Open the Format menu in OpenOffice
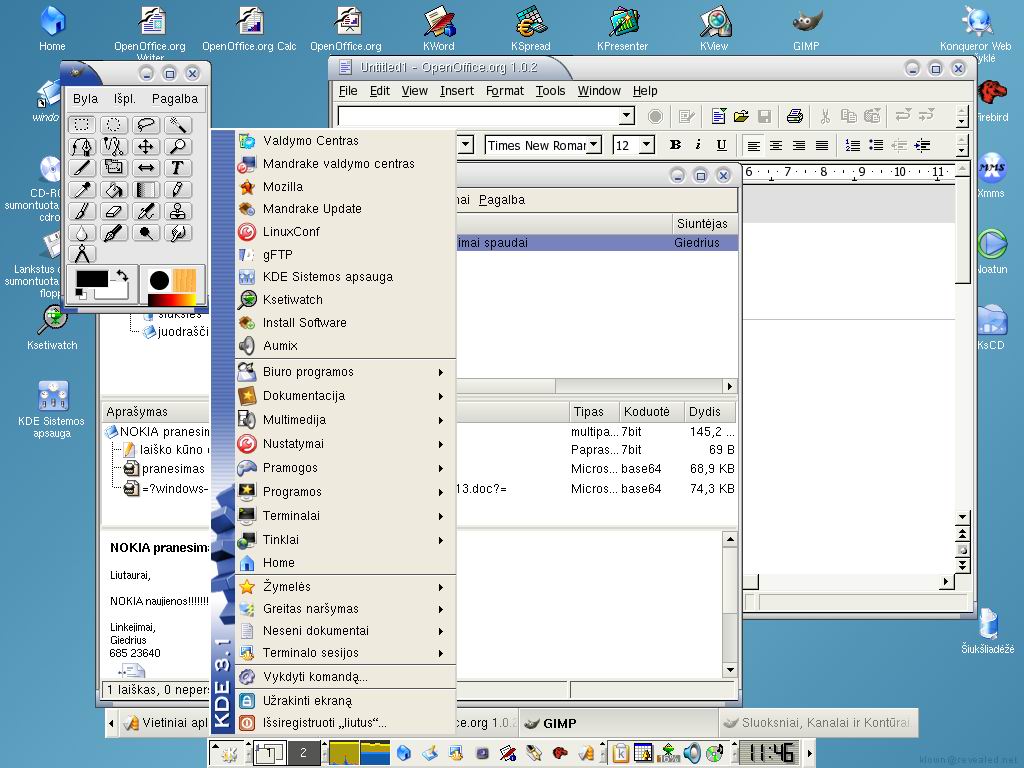Image resolution: width=1024 pixels, height=768 pixels. [x=504, y=91]
